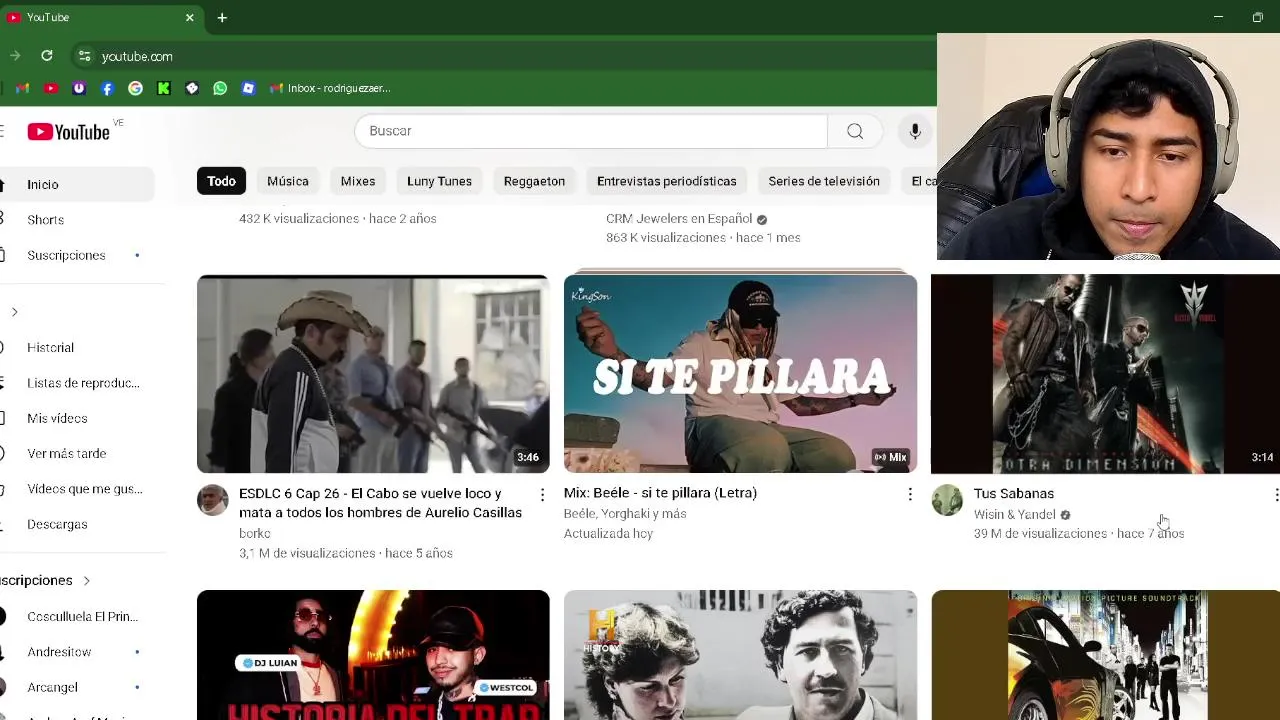Viewport: 1280px width, 720px height.
Task: Open Mis vídeos in the sidebar
Action: pos(77,418)
